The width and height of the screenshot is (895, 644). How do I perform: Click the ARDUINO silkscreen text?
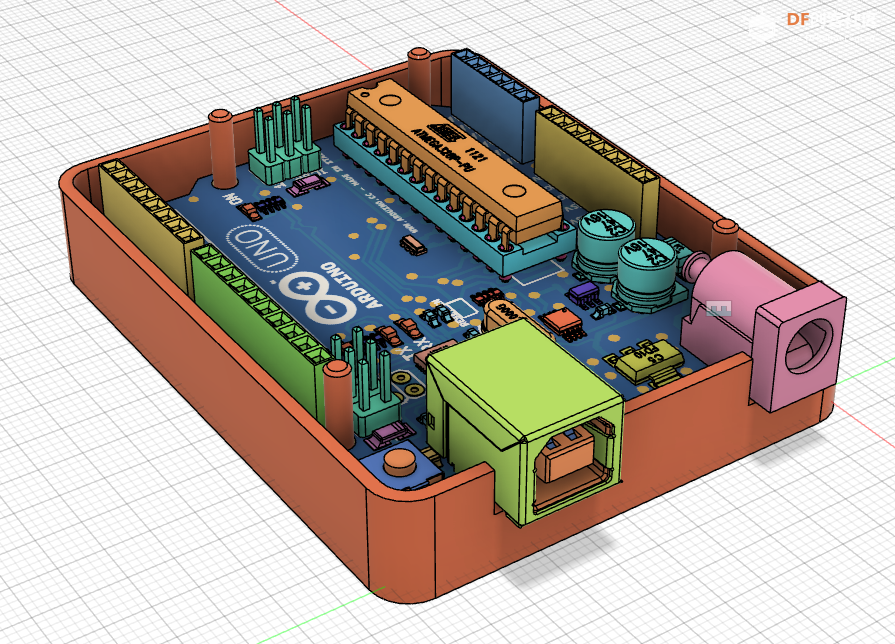pos(353,285)
